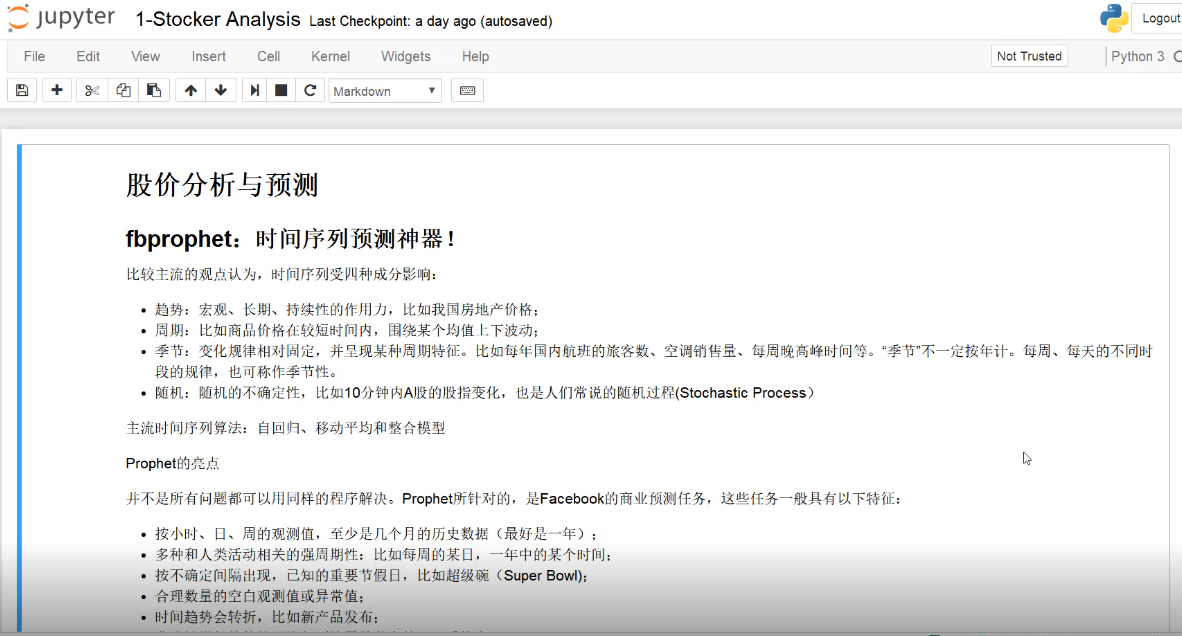
Task: Click the Jupyter logo link
Action: click(62, 19)
